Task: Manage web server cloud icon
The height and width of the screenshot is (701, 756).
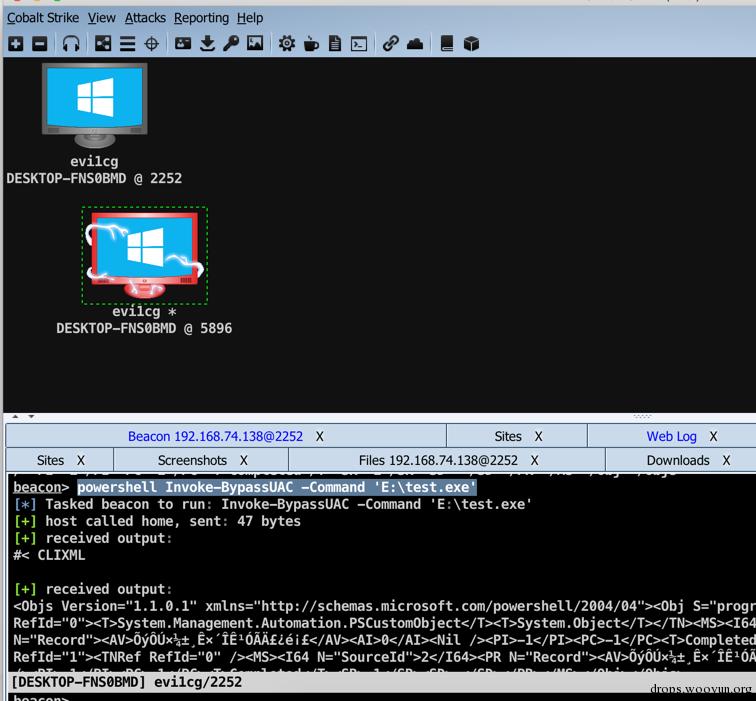Action: (x=415, y=44)
